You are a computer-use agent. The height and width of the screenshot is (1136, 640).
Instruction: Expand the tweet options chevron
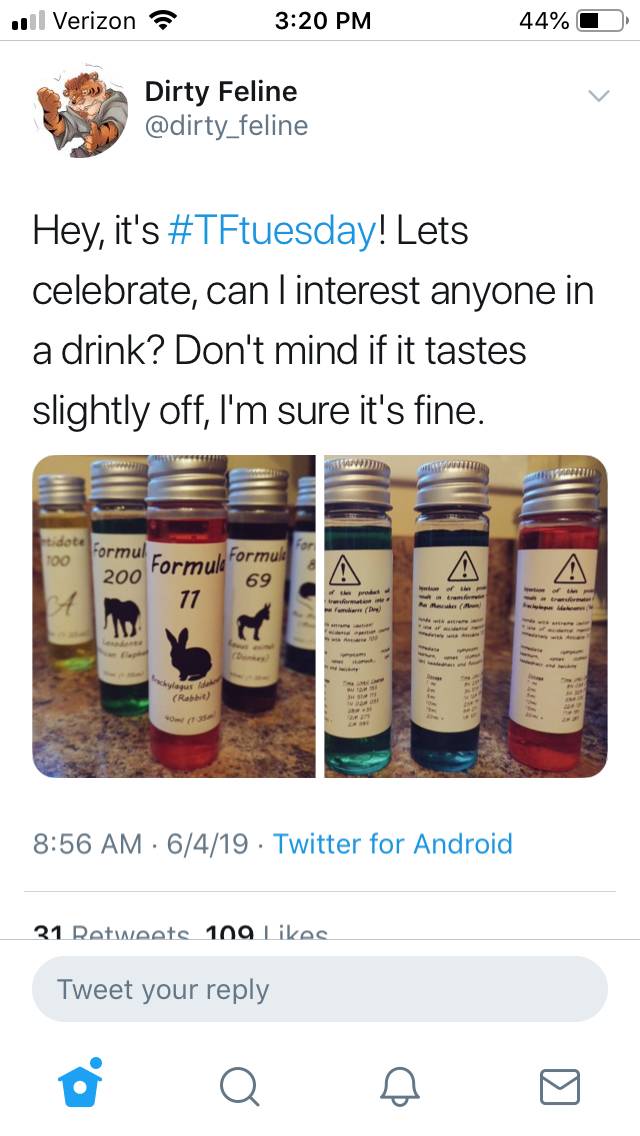tap(598, 96)
